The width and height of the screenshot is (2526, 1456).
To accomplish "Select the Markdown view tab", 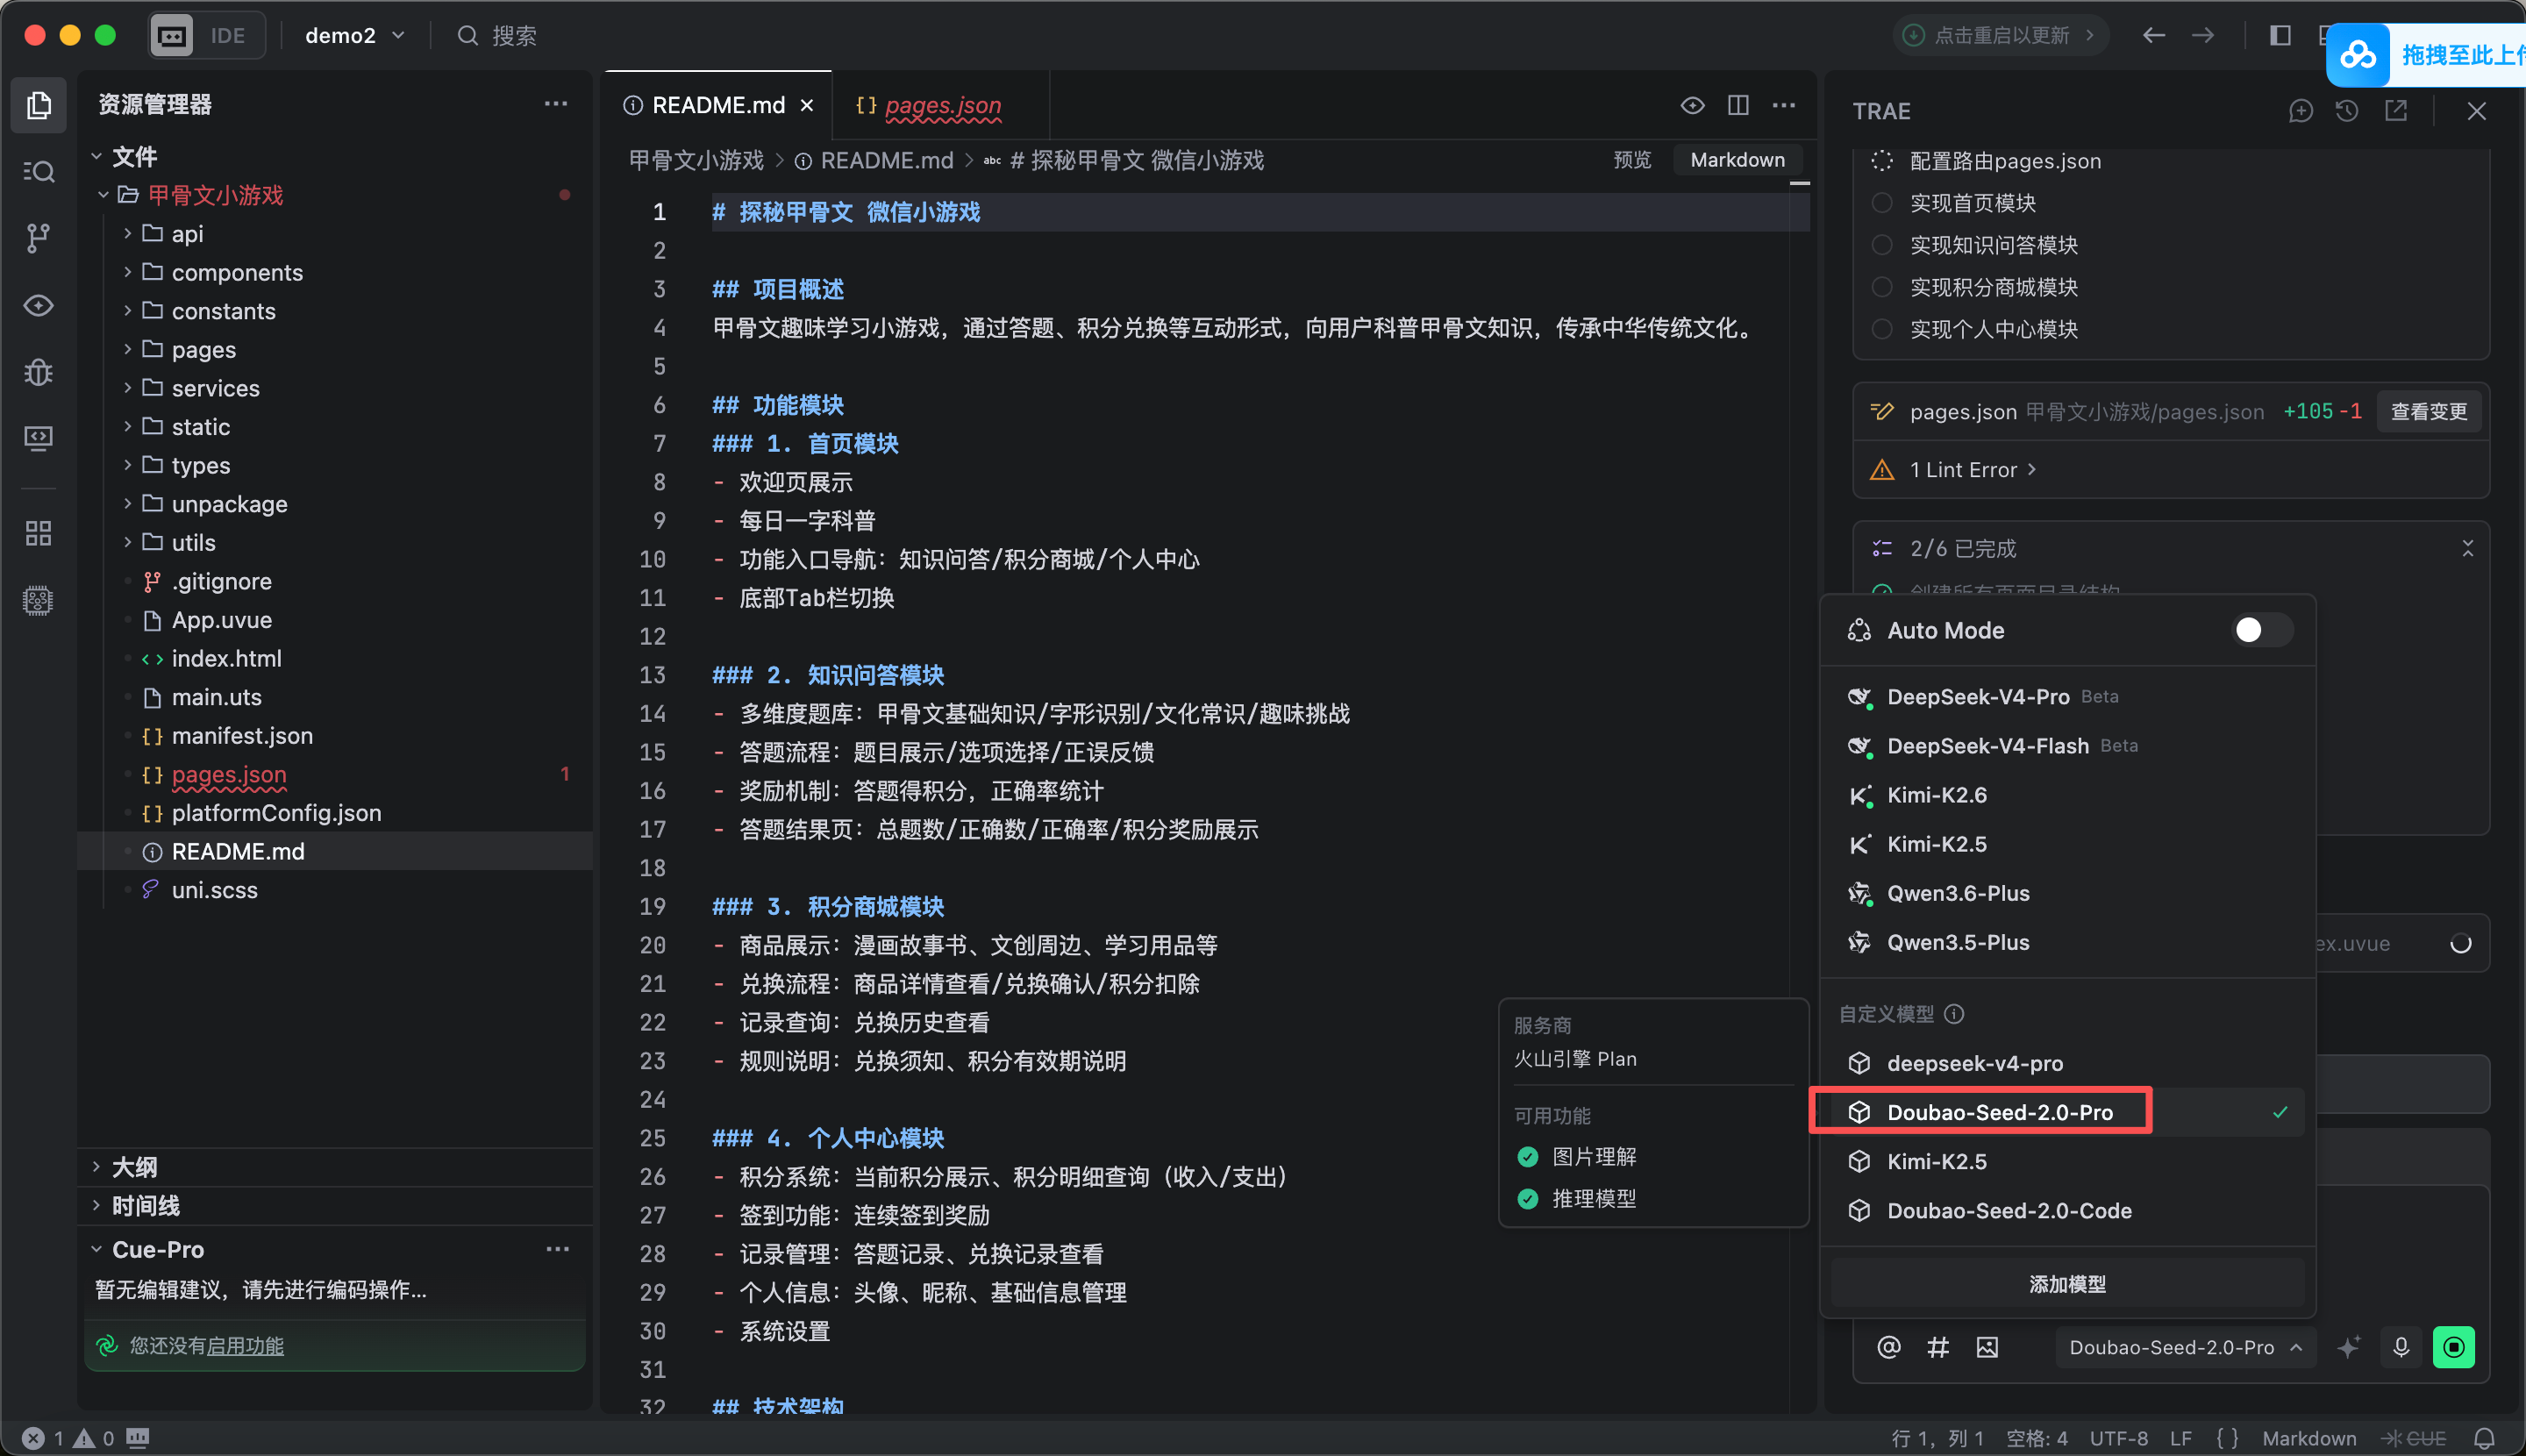I will pos(1737,160).
